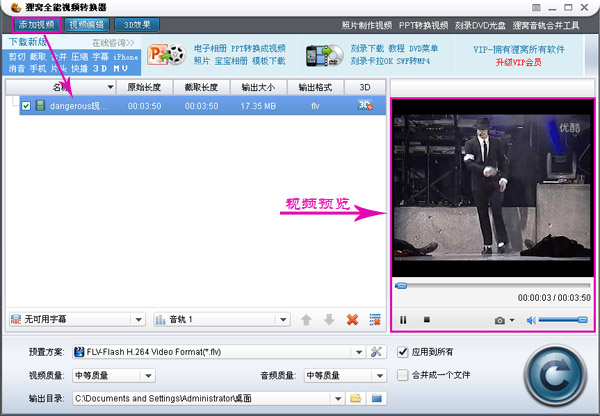
Task: Pause the video preview
Action: [x=403, y=320]
